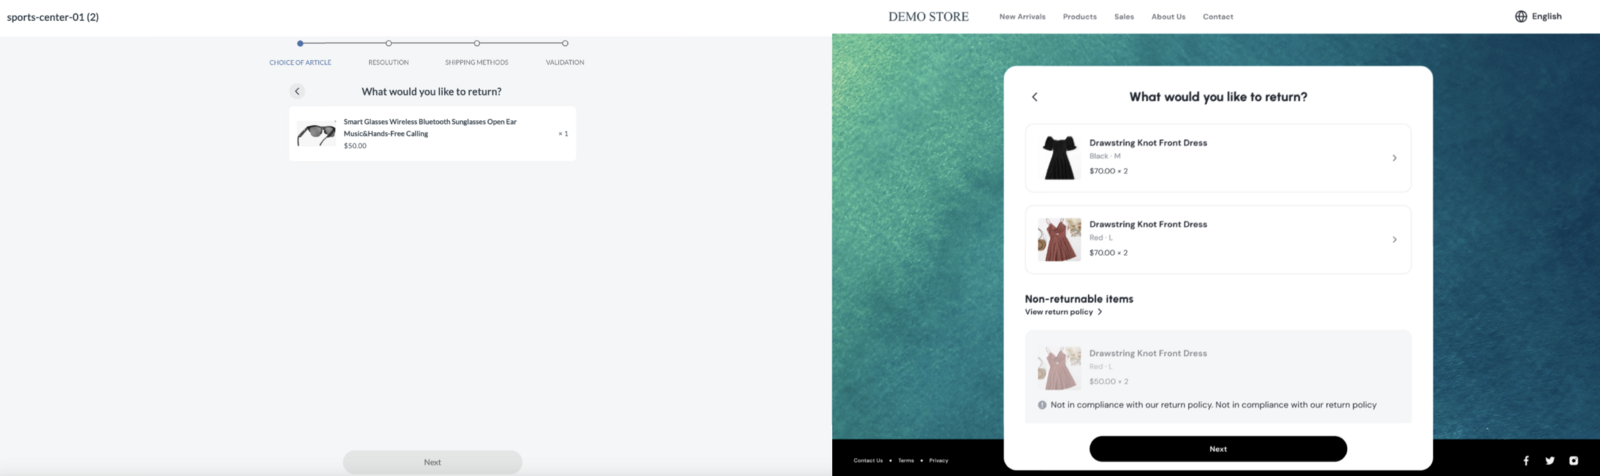The width and height of the screenshot is (1600, 476).
Task: Click the × 1 quantity on sunglasses row
Action: (x=563, y=134)
